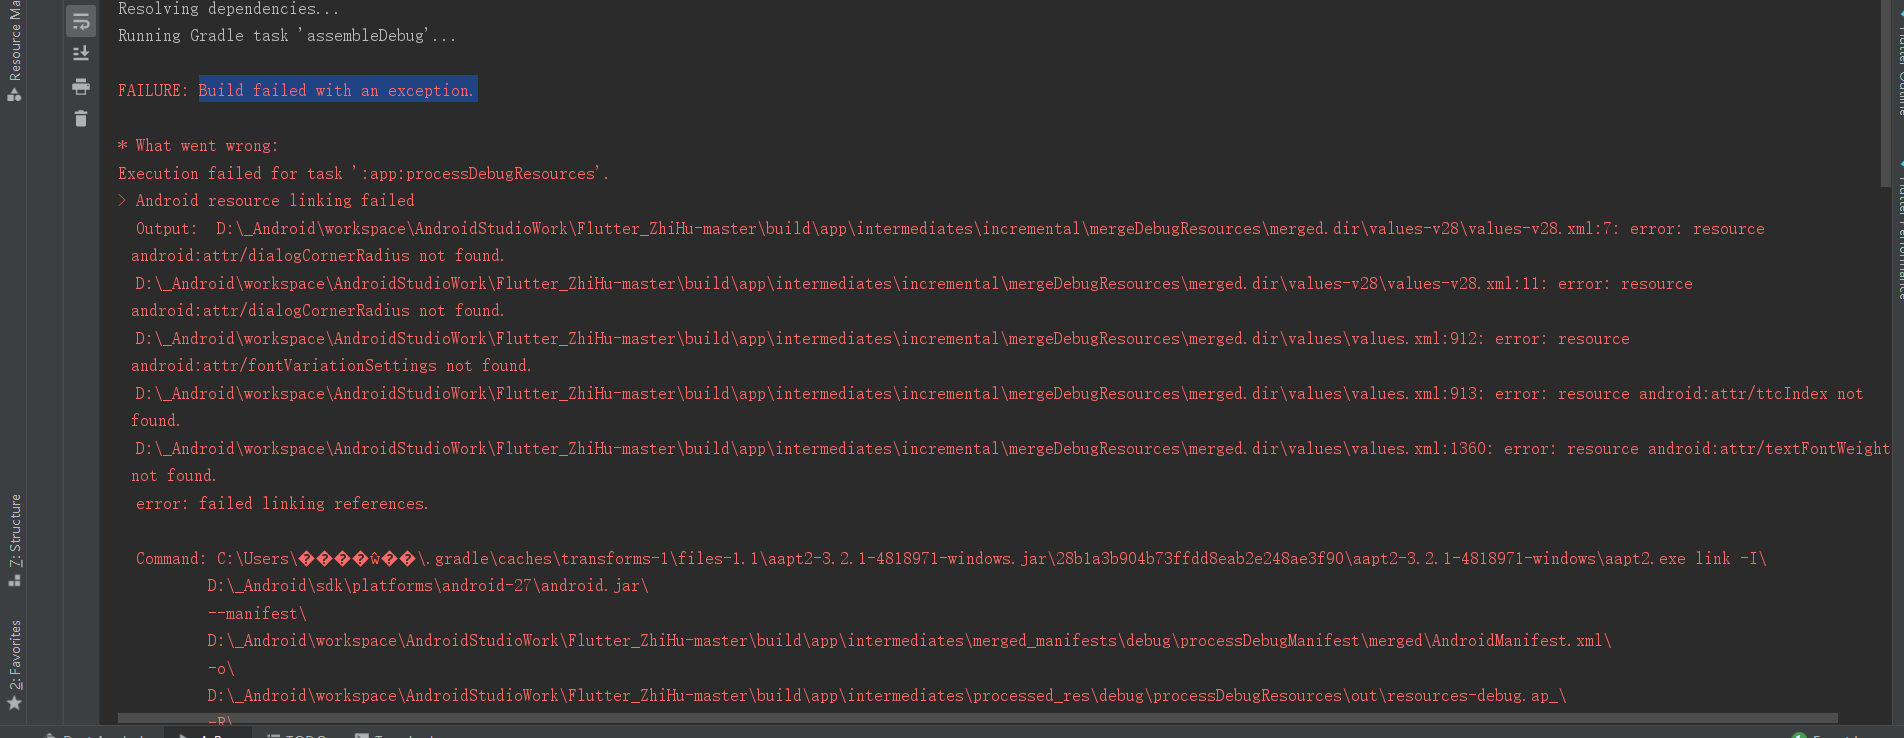The width and height of the screenshot is (1904, 738).
Task: Select the Run tab
Action: [215, 734]
